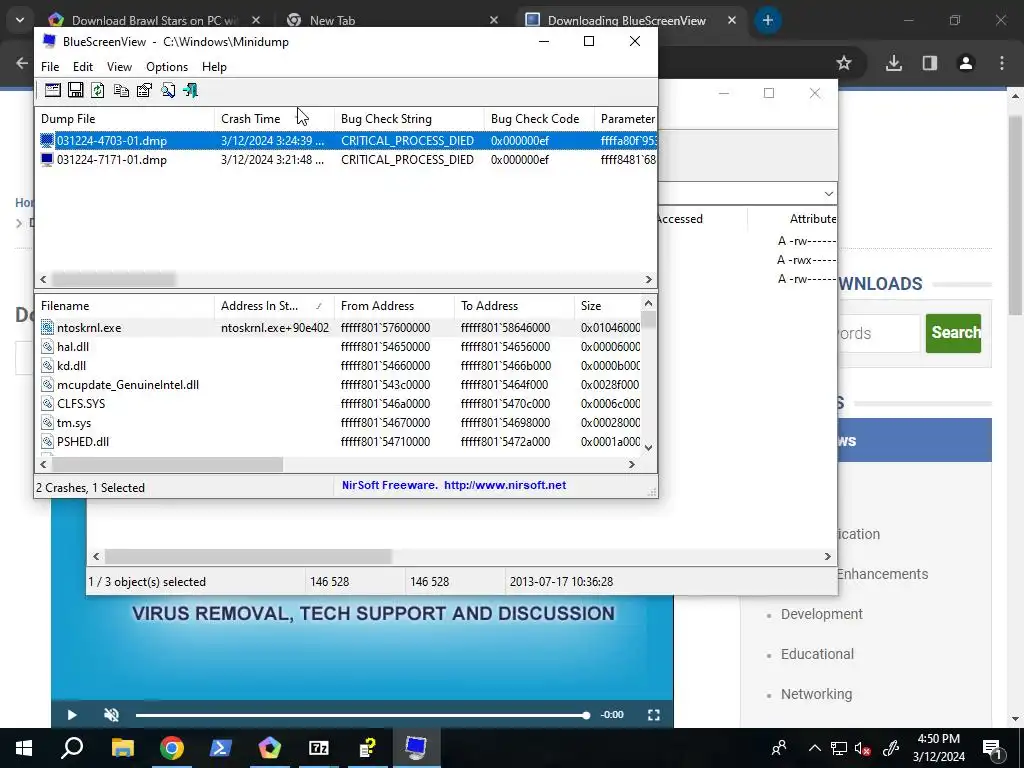Show hidden system tray icons chevron
This screenshot has height=768, width=1024.
tap(814, 748)
